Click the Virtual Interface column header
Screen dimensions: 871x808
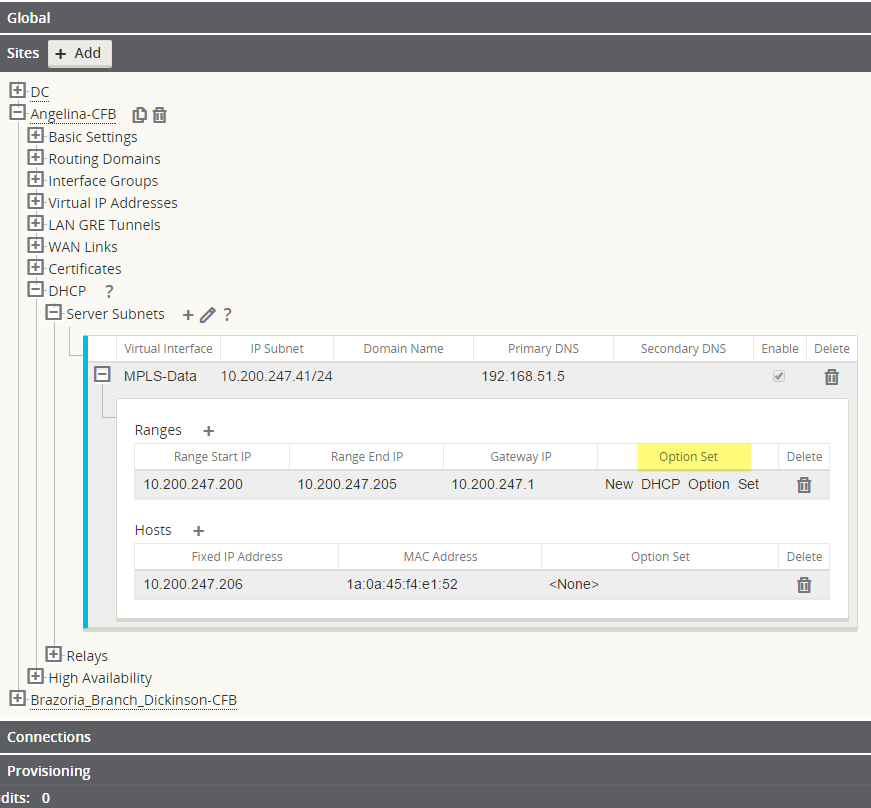pos(168,349)
